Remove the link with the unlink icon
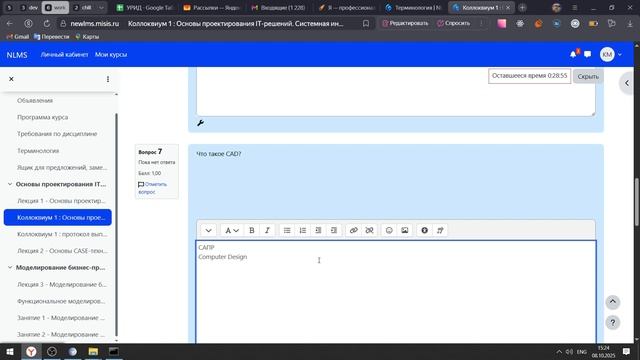640x360 pixels. pyautogui.click(x=369, y=230)
